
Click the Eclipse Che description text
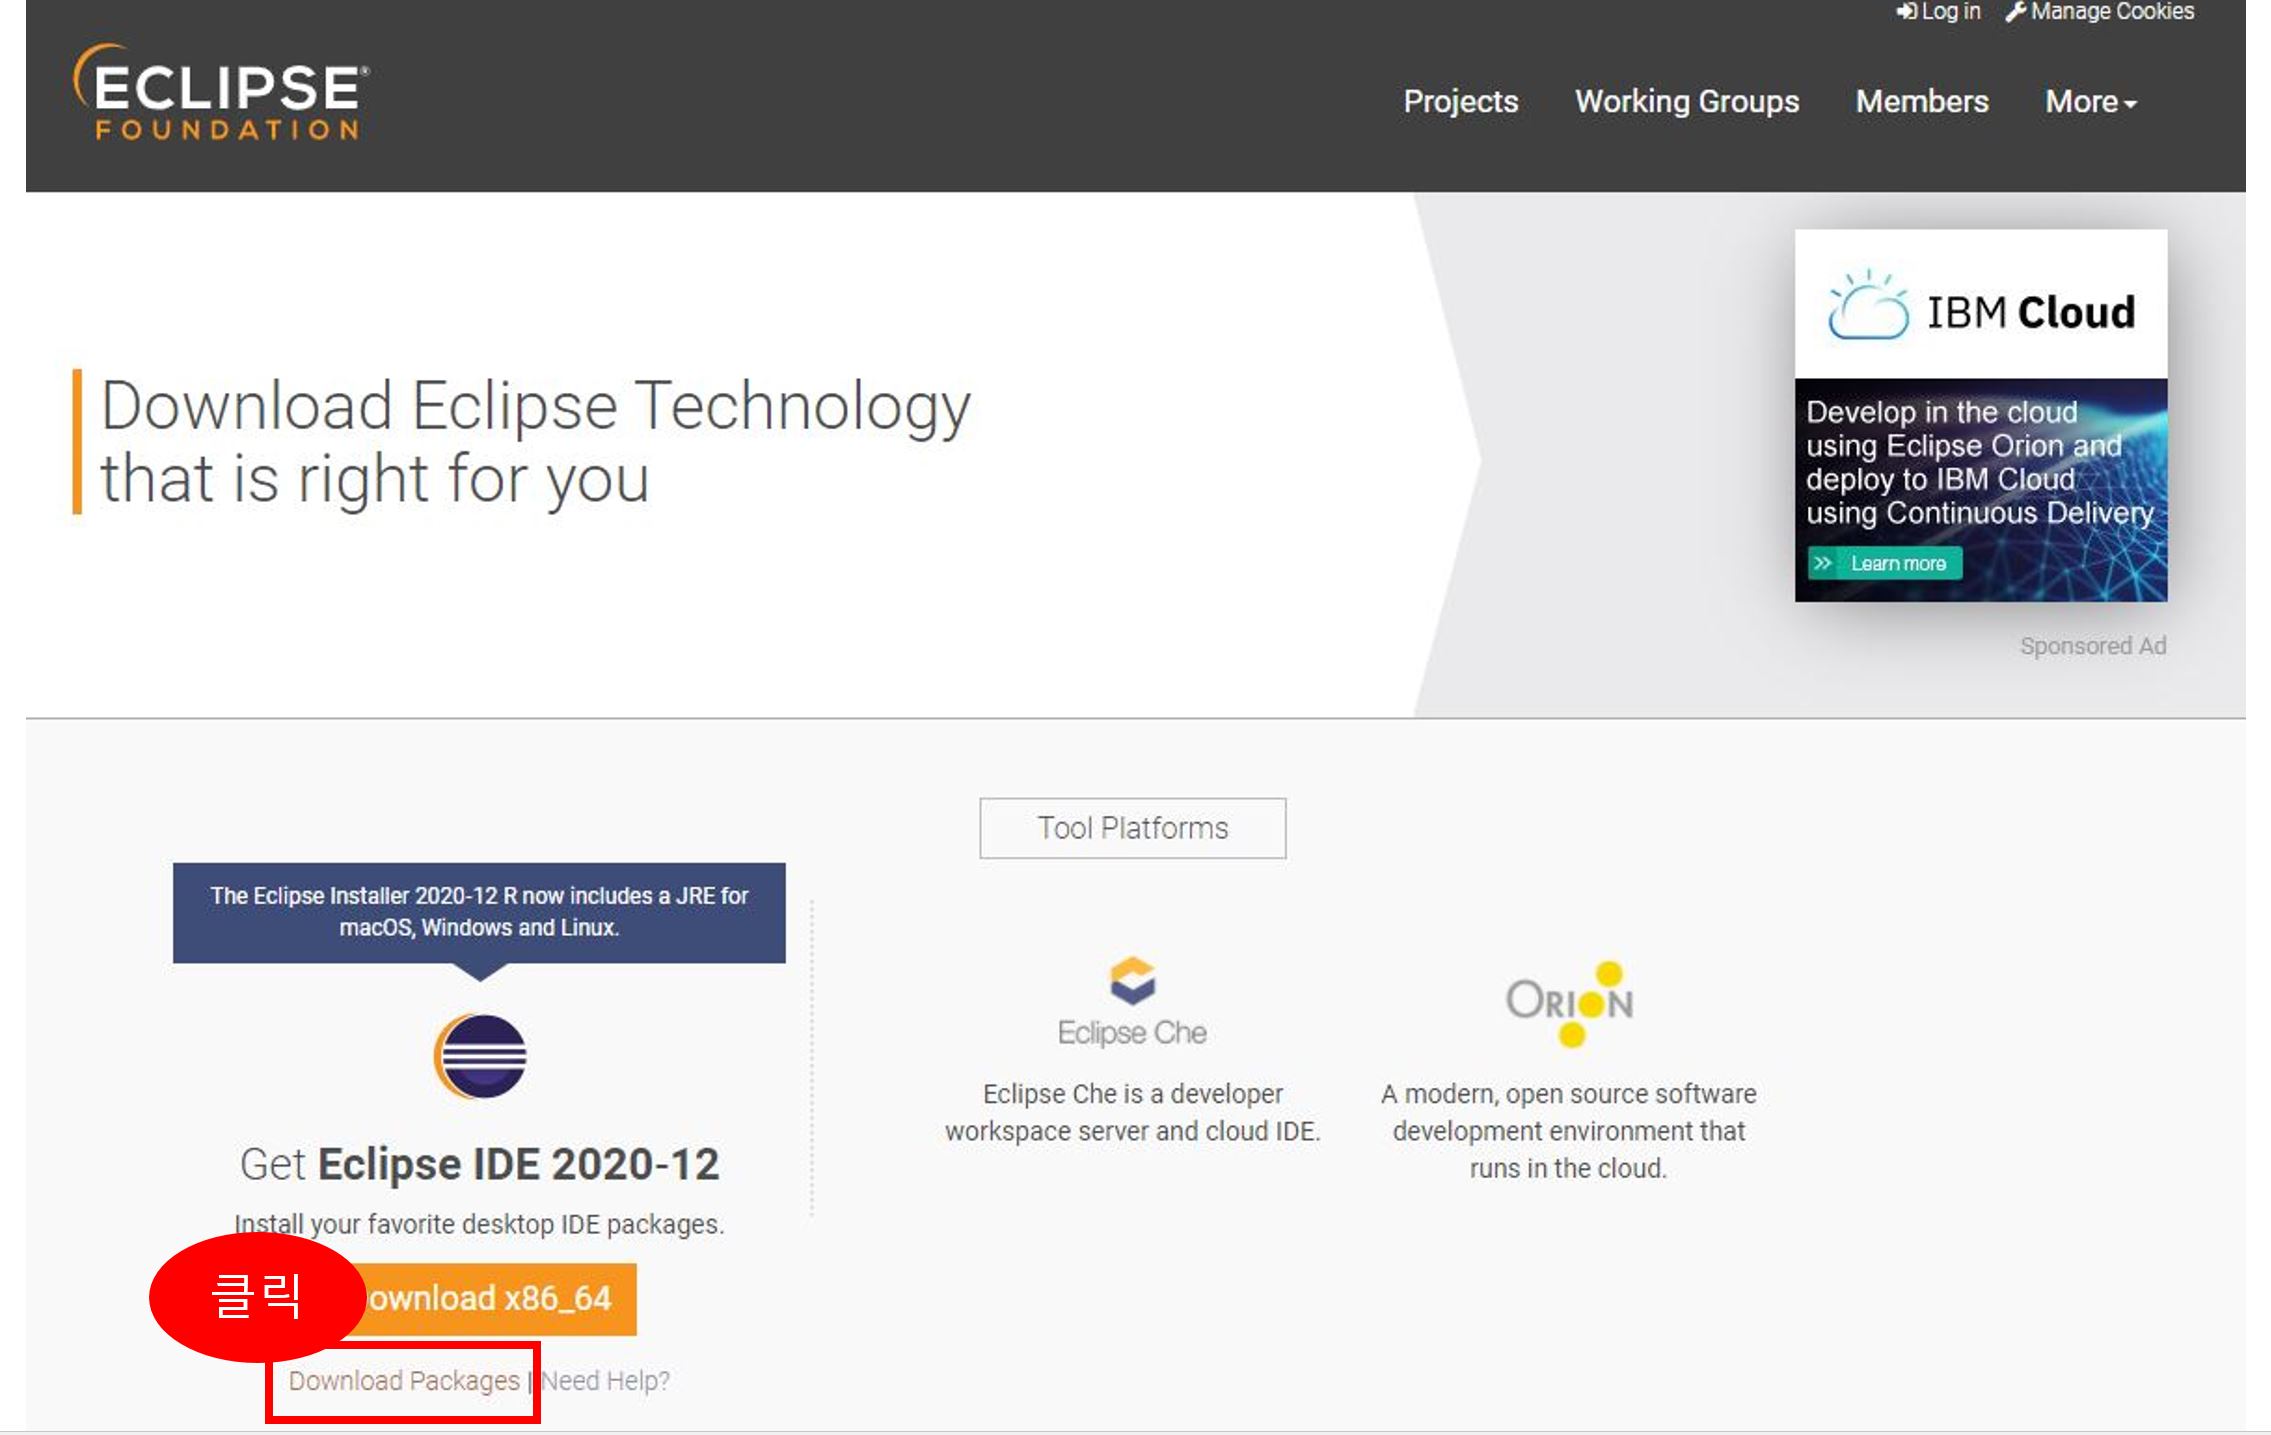(x=1132, y=1112)
